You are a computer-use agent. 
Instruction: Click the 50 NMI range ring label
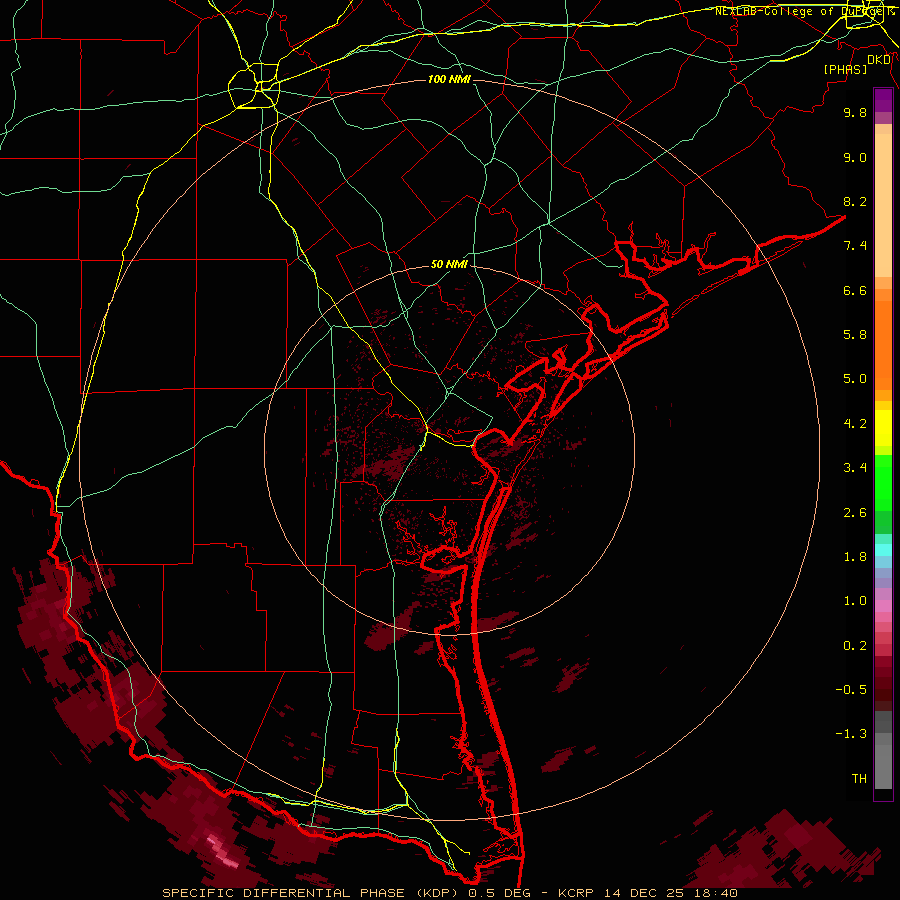click(449, 264)
